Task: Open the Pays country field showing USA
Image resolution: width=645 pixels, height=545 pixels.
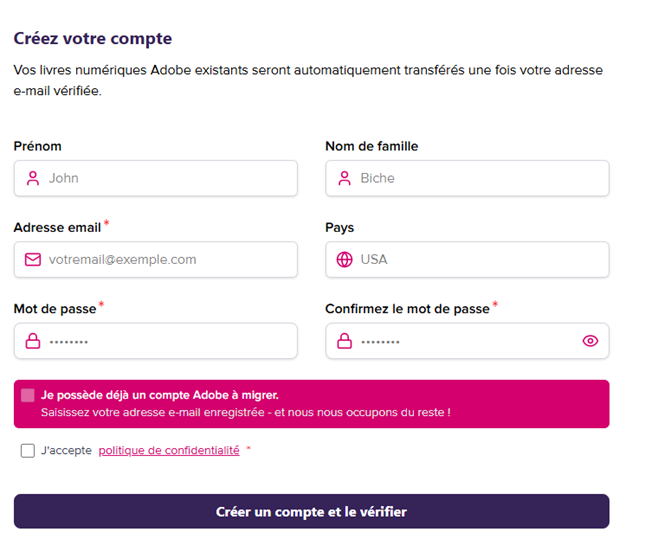Action: click(467, 260)
